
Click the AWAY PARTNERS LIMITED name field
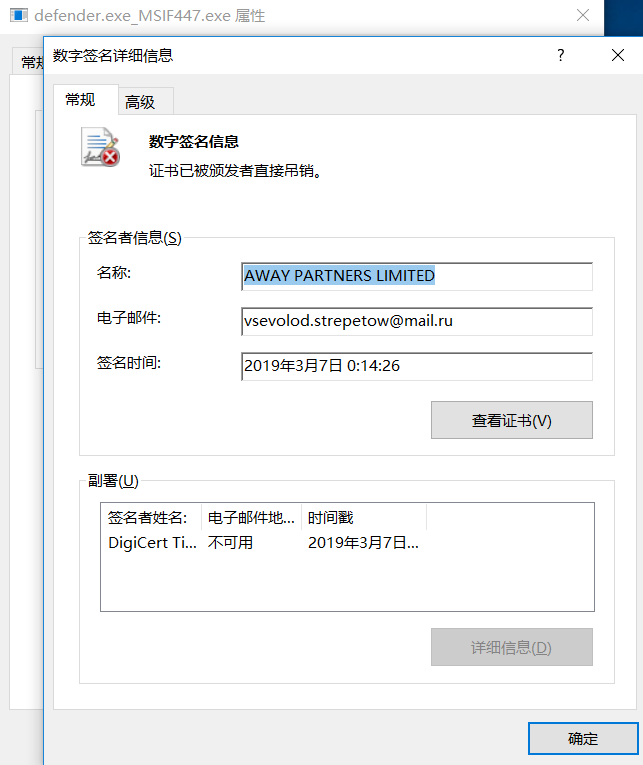[417, 276]
